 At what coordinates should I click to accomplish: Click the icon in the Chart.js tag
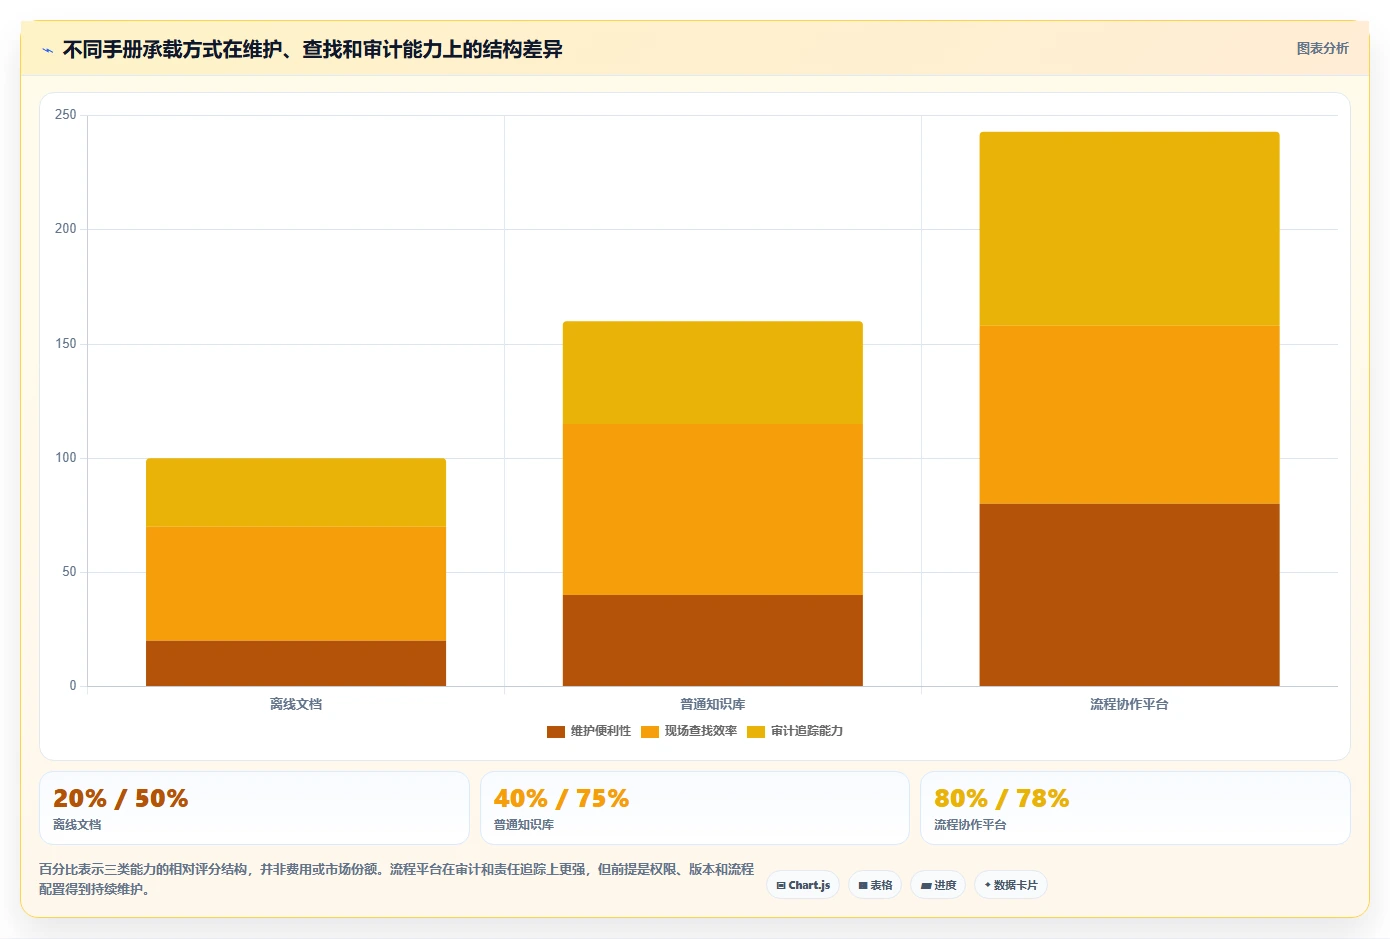pos(781,886)
